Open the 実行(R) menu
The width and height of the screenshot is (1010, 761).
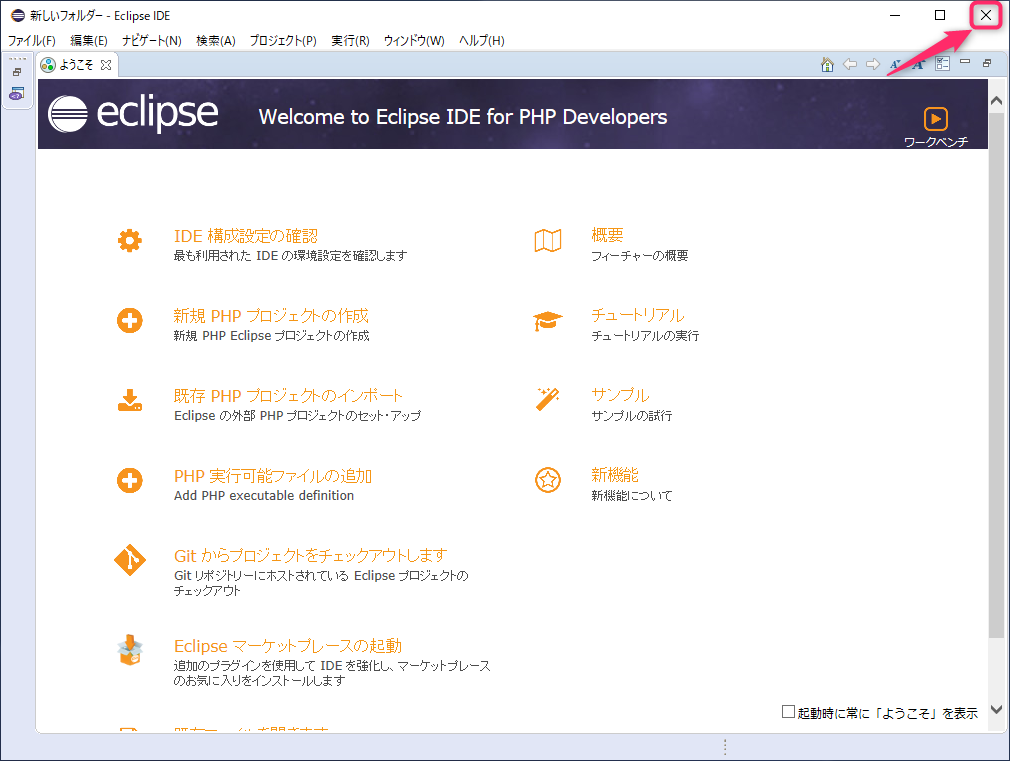click(350, 41)
